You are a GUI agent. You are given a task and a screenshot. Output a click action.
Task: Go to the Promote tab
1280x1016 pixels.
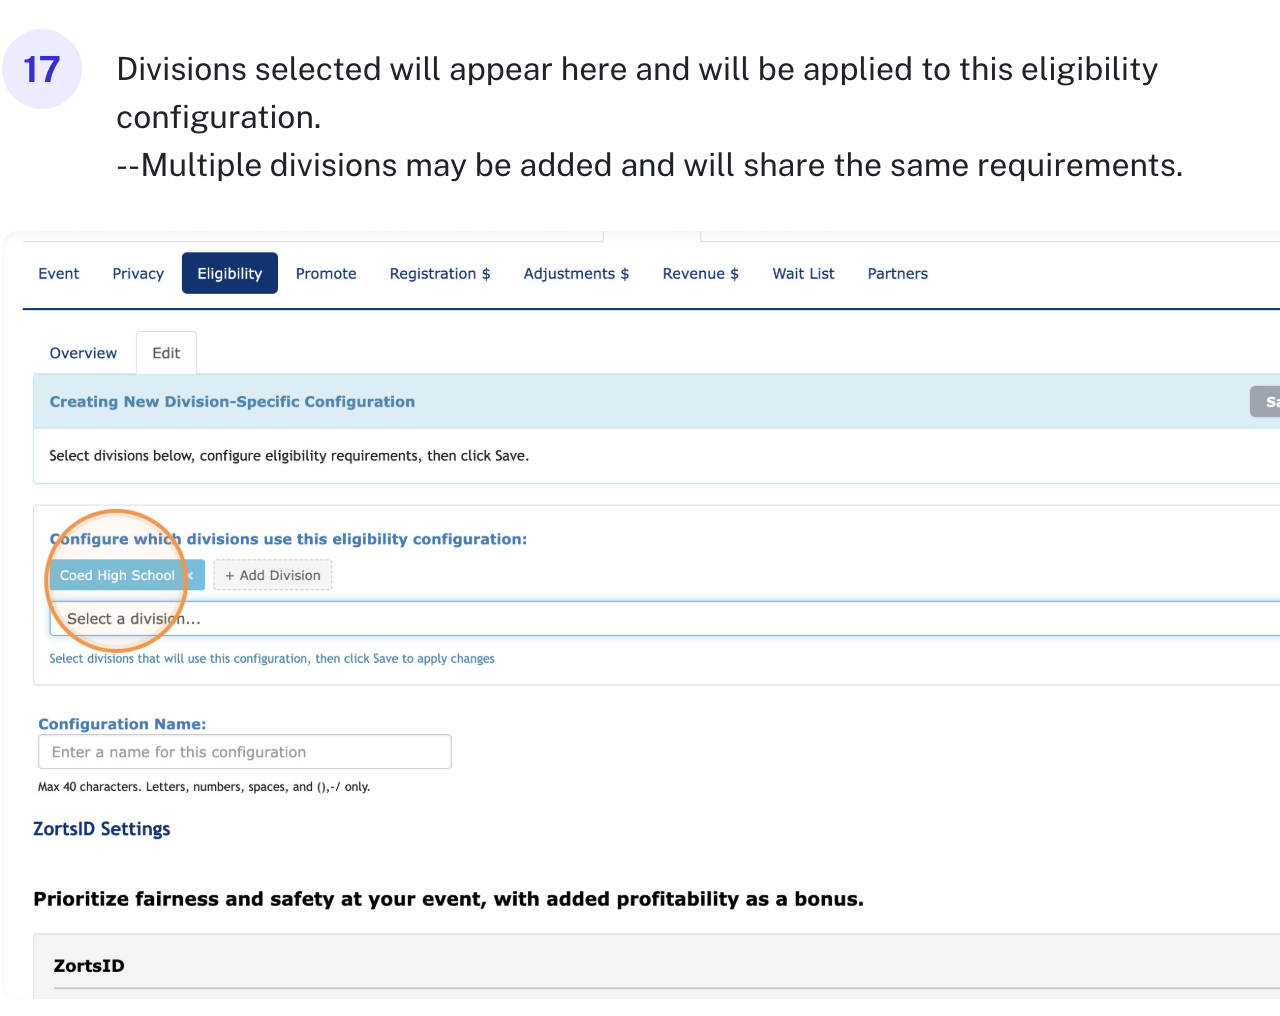coord(326,274)
